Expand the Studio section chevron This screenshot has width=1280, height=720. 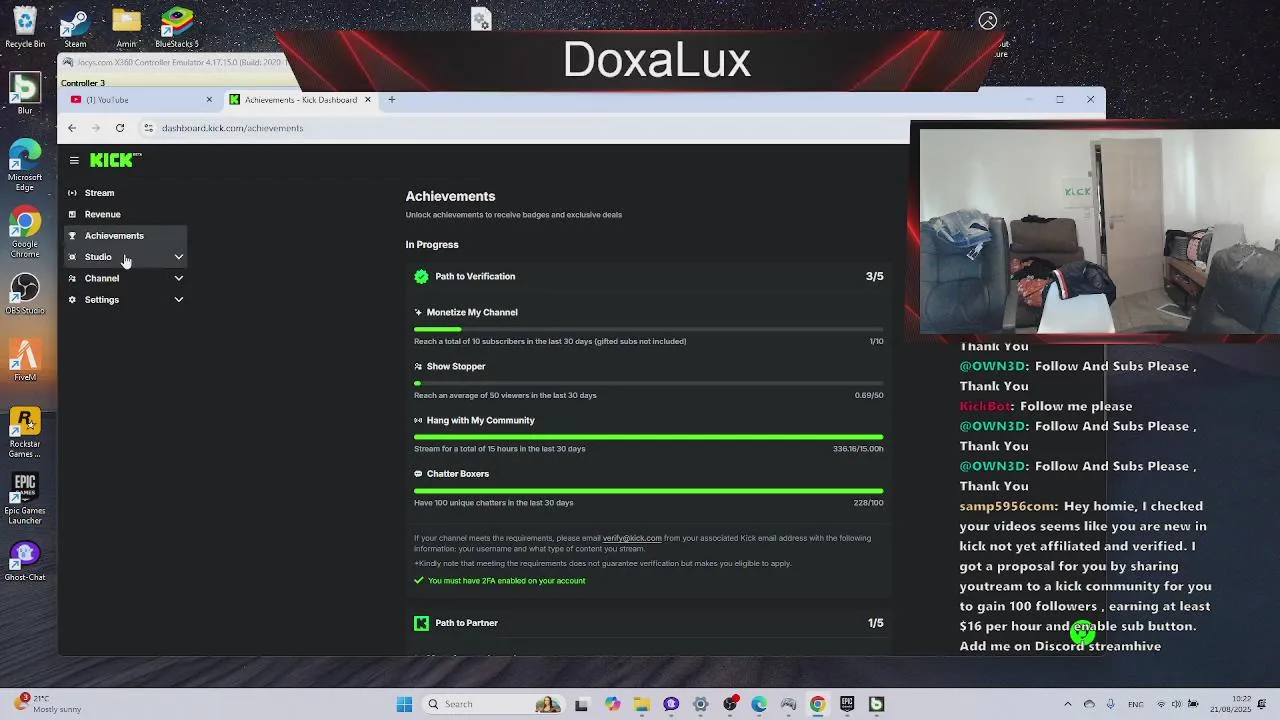(x=179, y=257)
